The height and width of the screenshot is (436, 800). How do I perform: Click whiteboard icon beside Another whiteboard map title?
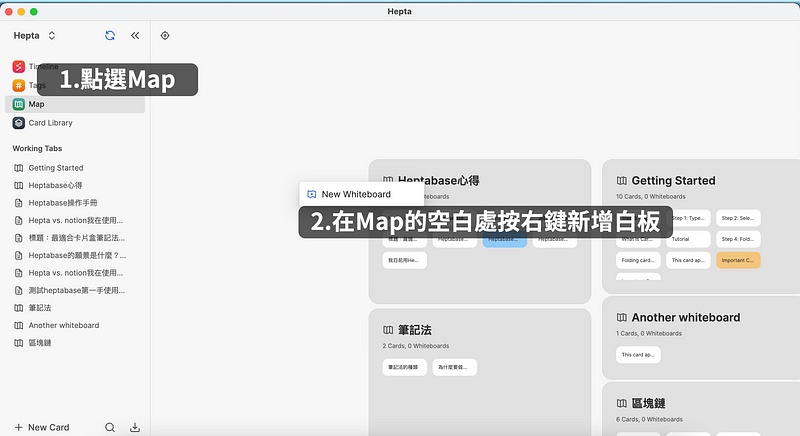[621, 317]
